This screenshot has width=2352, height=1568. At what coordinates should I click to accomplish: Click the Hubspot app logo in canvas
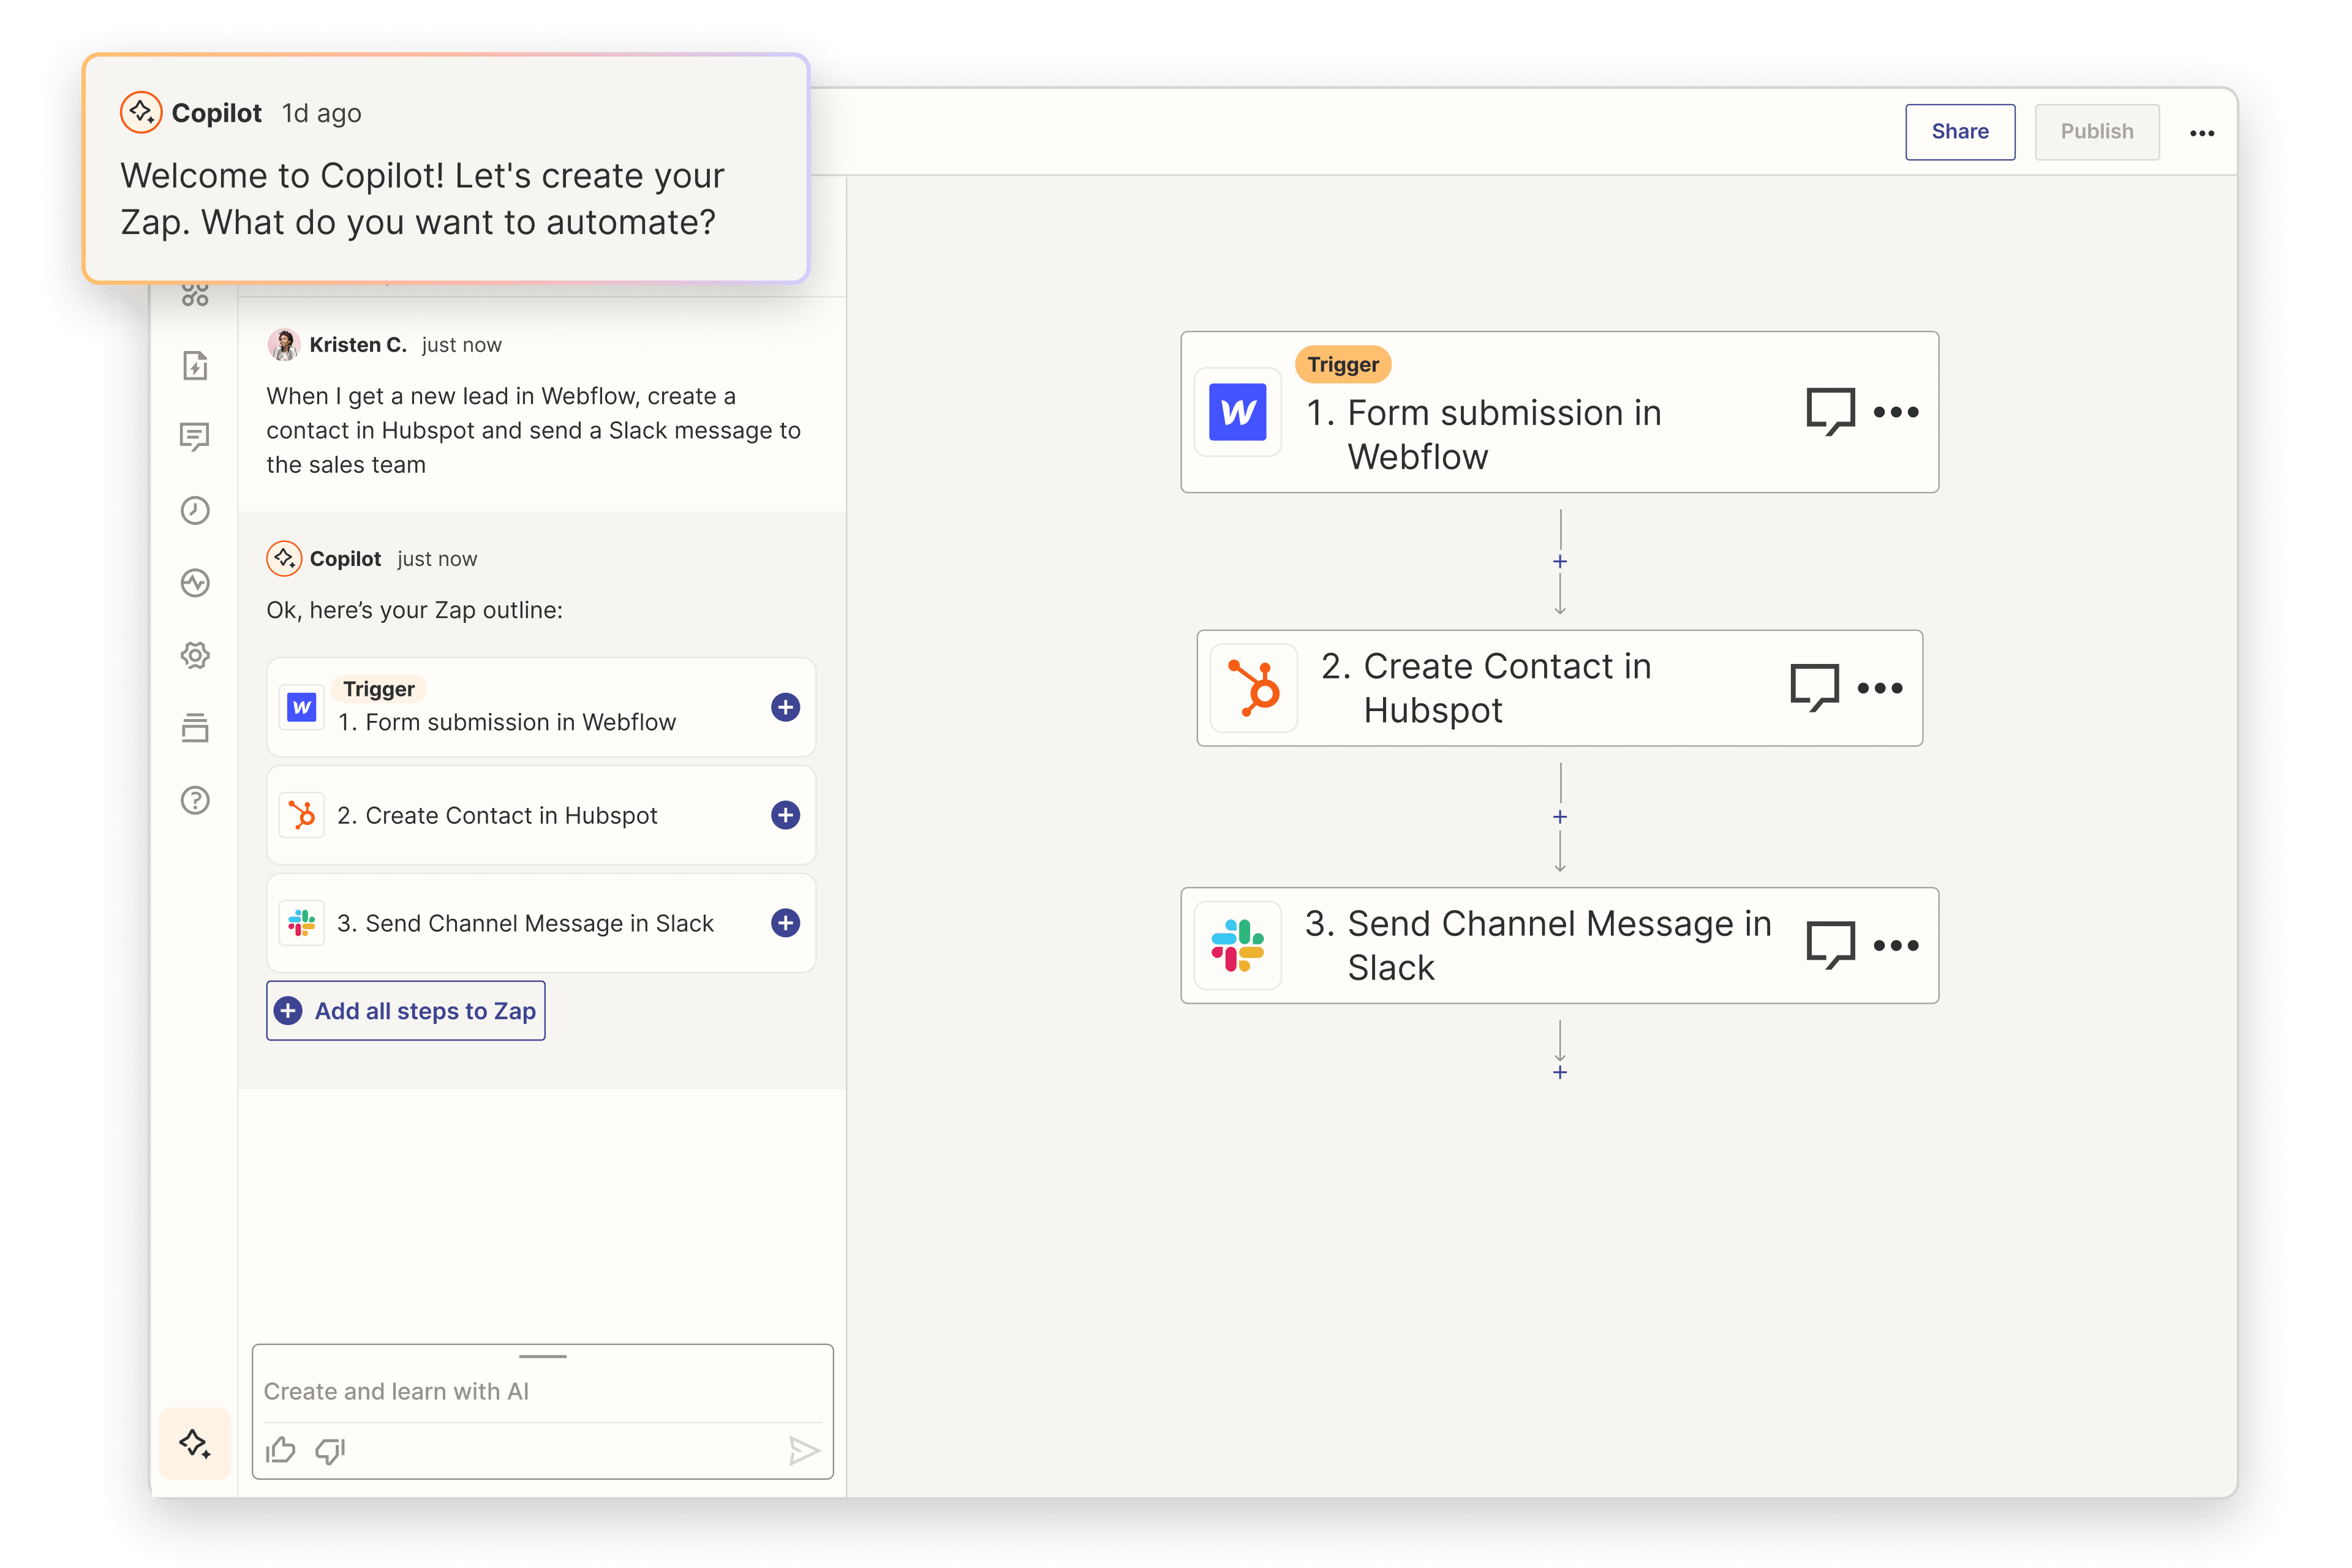point(1254,688)
